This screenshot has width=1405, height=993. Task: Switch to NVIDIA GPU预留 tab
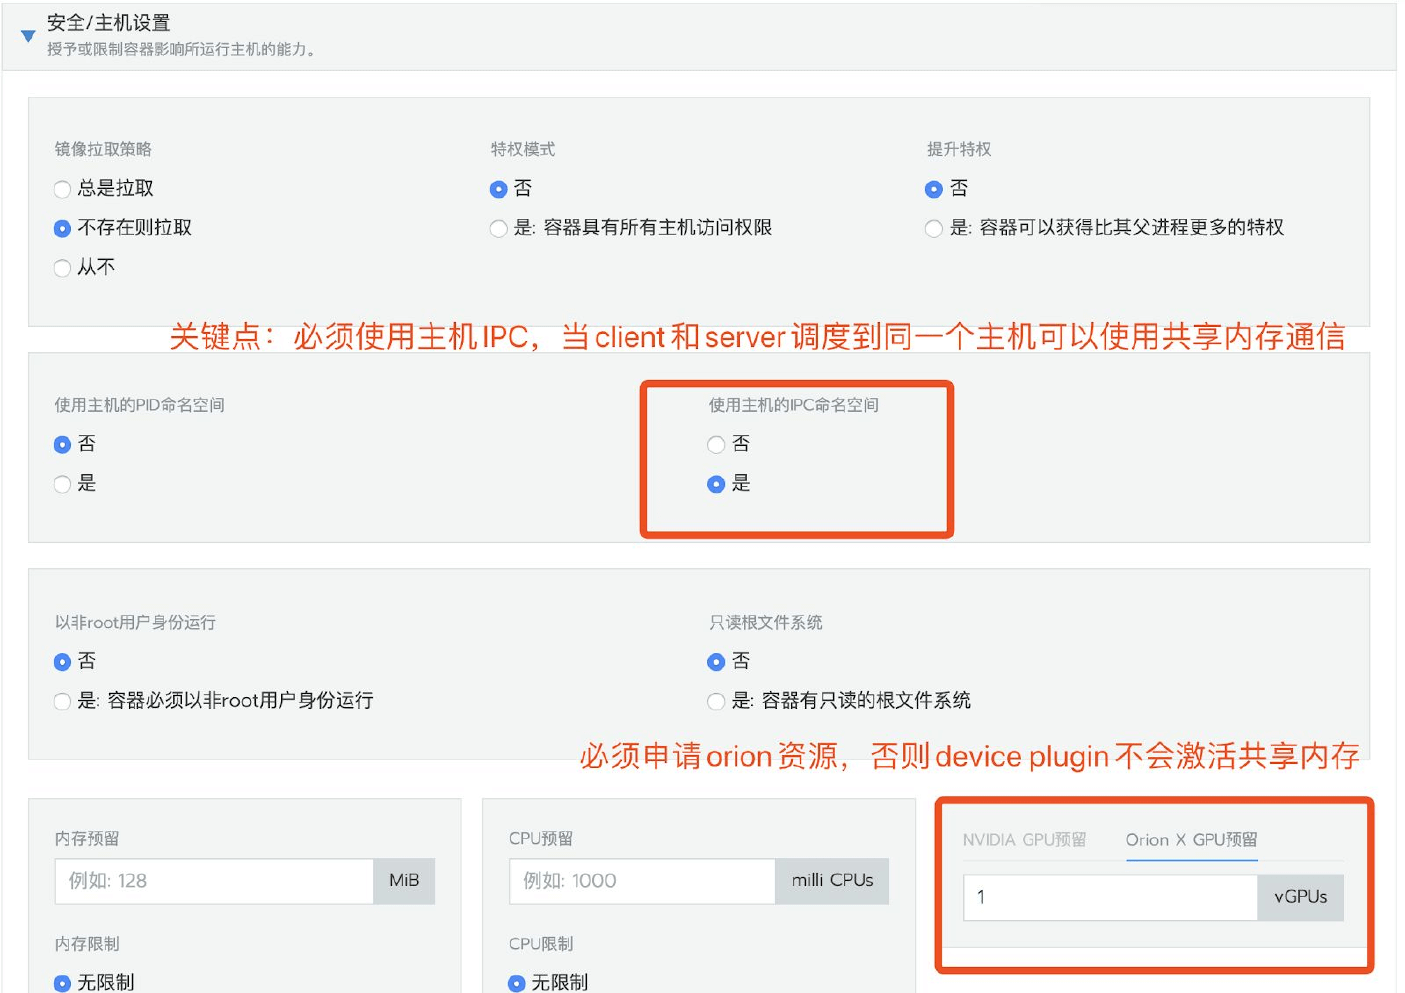(x=1024, y=840)
